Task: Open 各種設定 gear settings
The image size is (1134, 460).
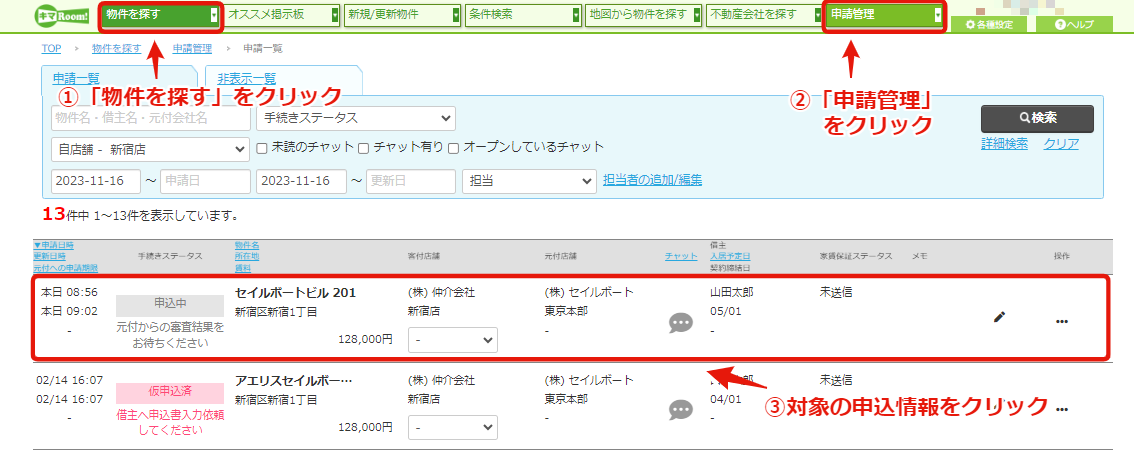Action: pyautogui.click(x=990, y=25)
